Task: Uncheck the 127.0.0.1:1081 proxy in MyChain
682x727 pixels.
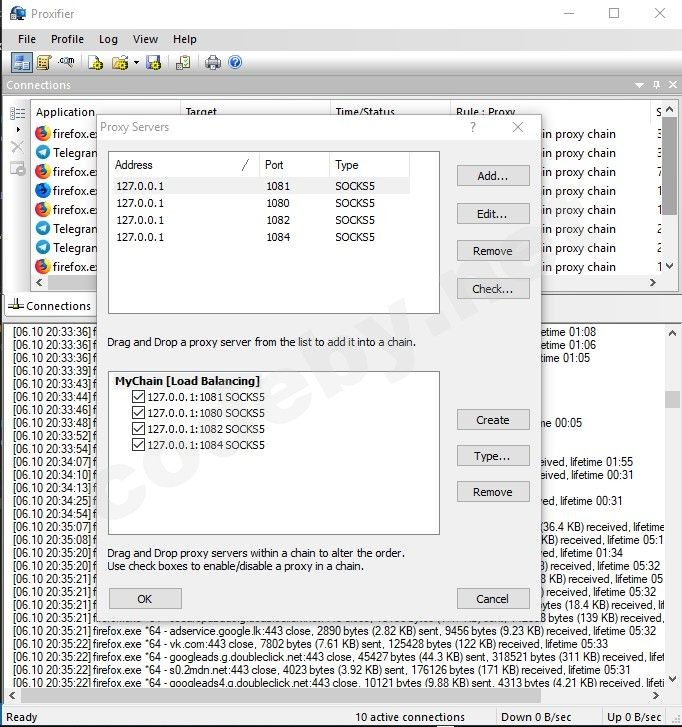Action: 138,397
